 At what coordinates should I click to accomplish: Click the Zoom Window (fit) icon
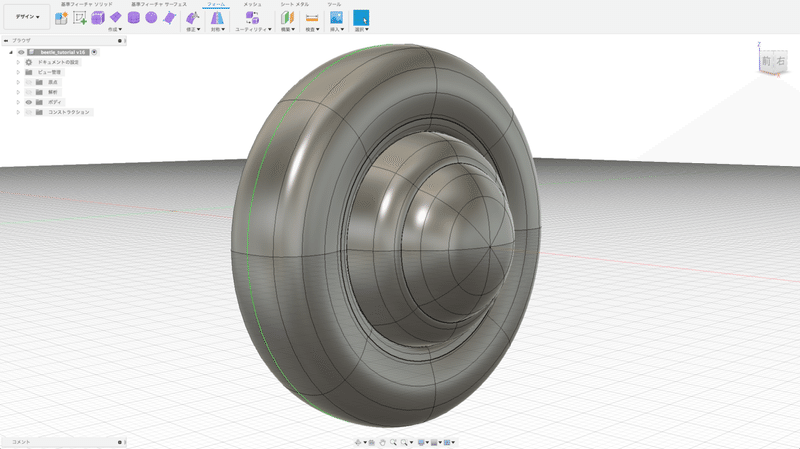405,442
